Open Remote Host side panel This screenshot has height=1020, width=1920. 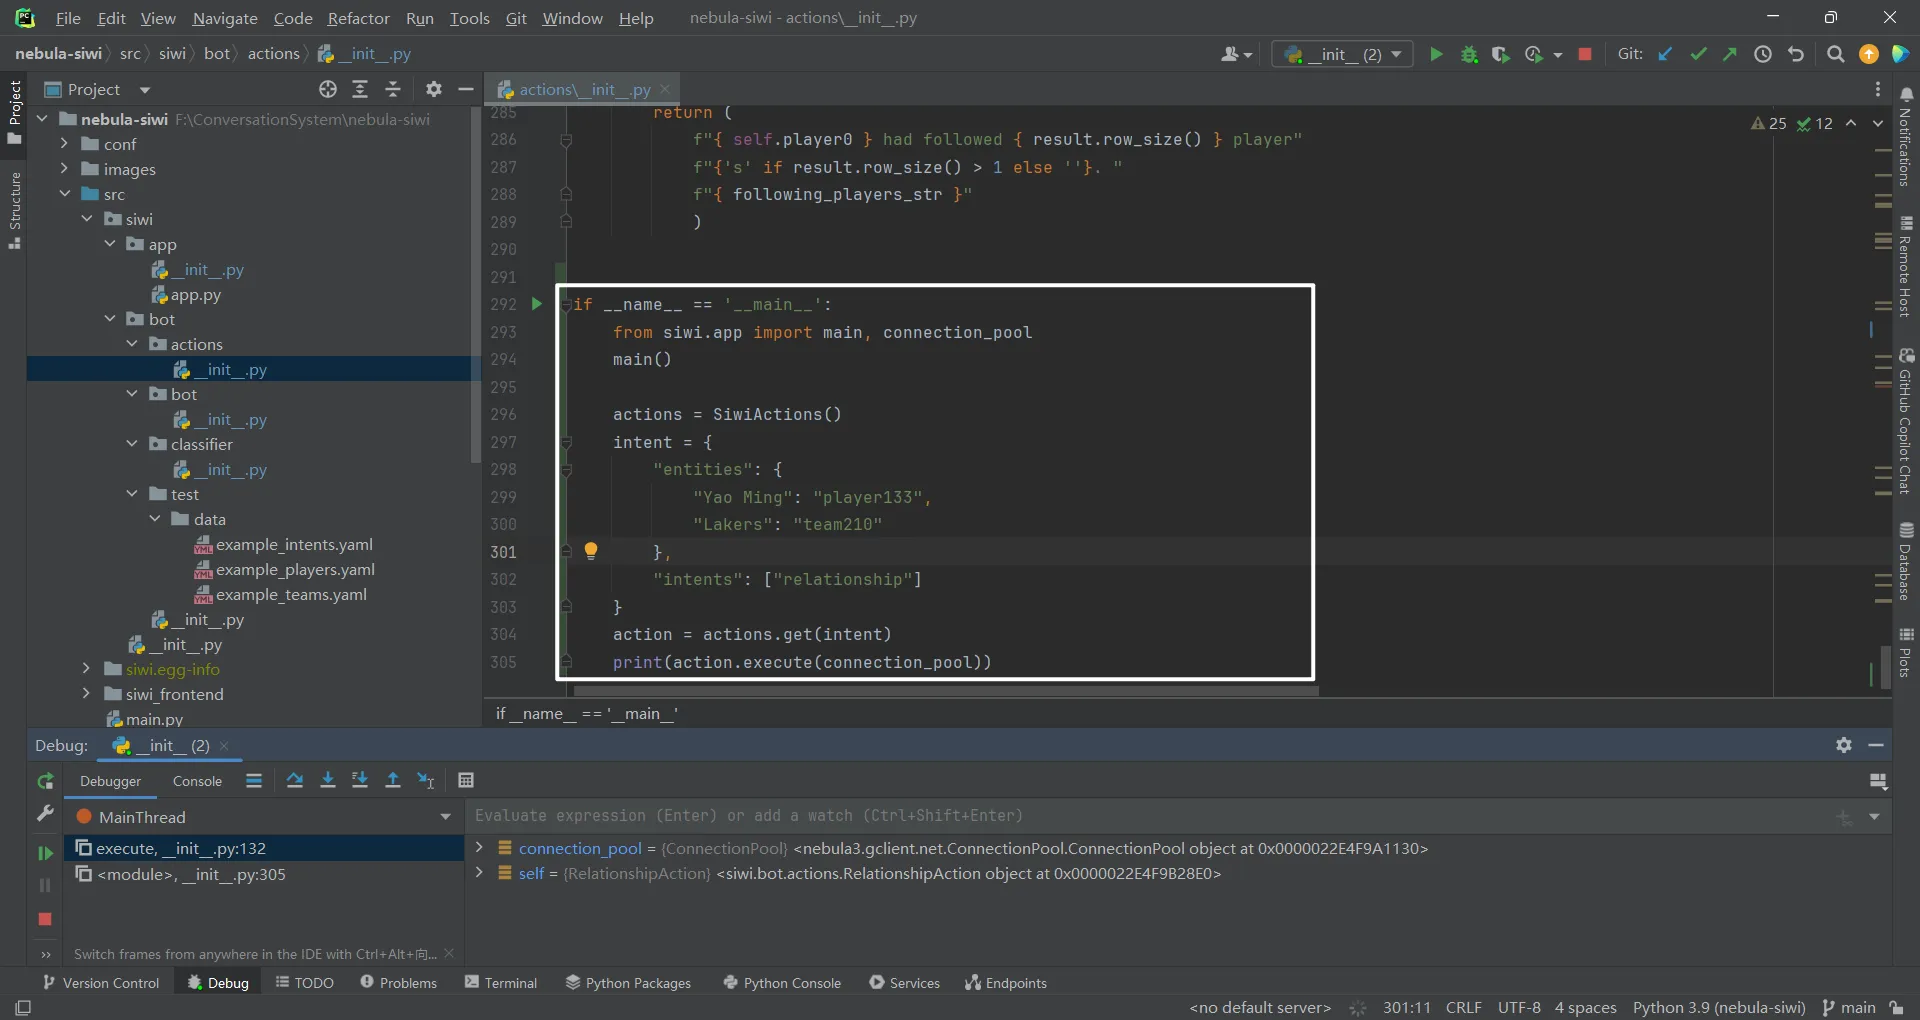pyautogui.click(x=1906, y=267)
